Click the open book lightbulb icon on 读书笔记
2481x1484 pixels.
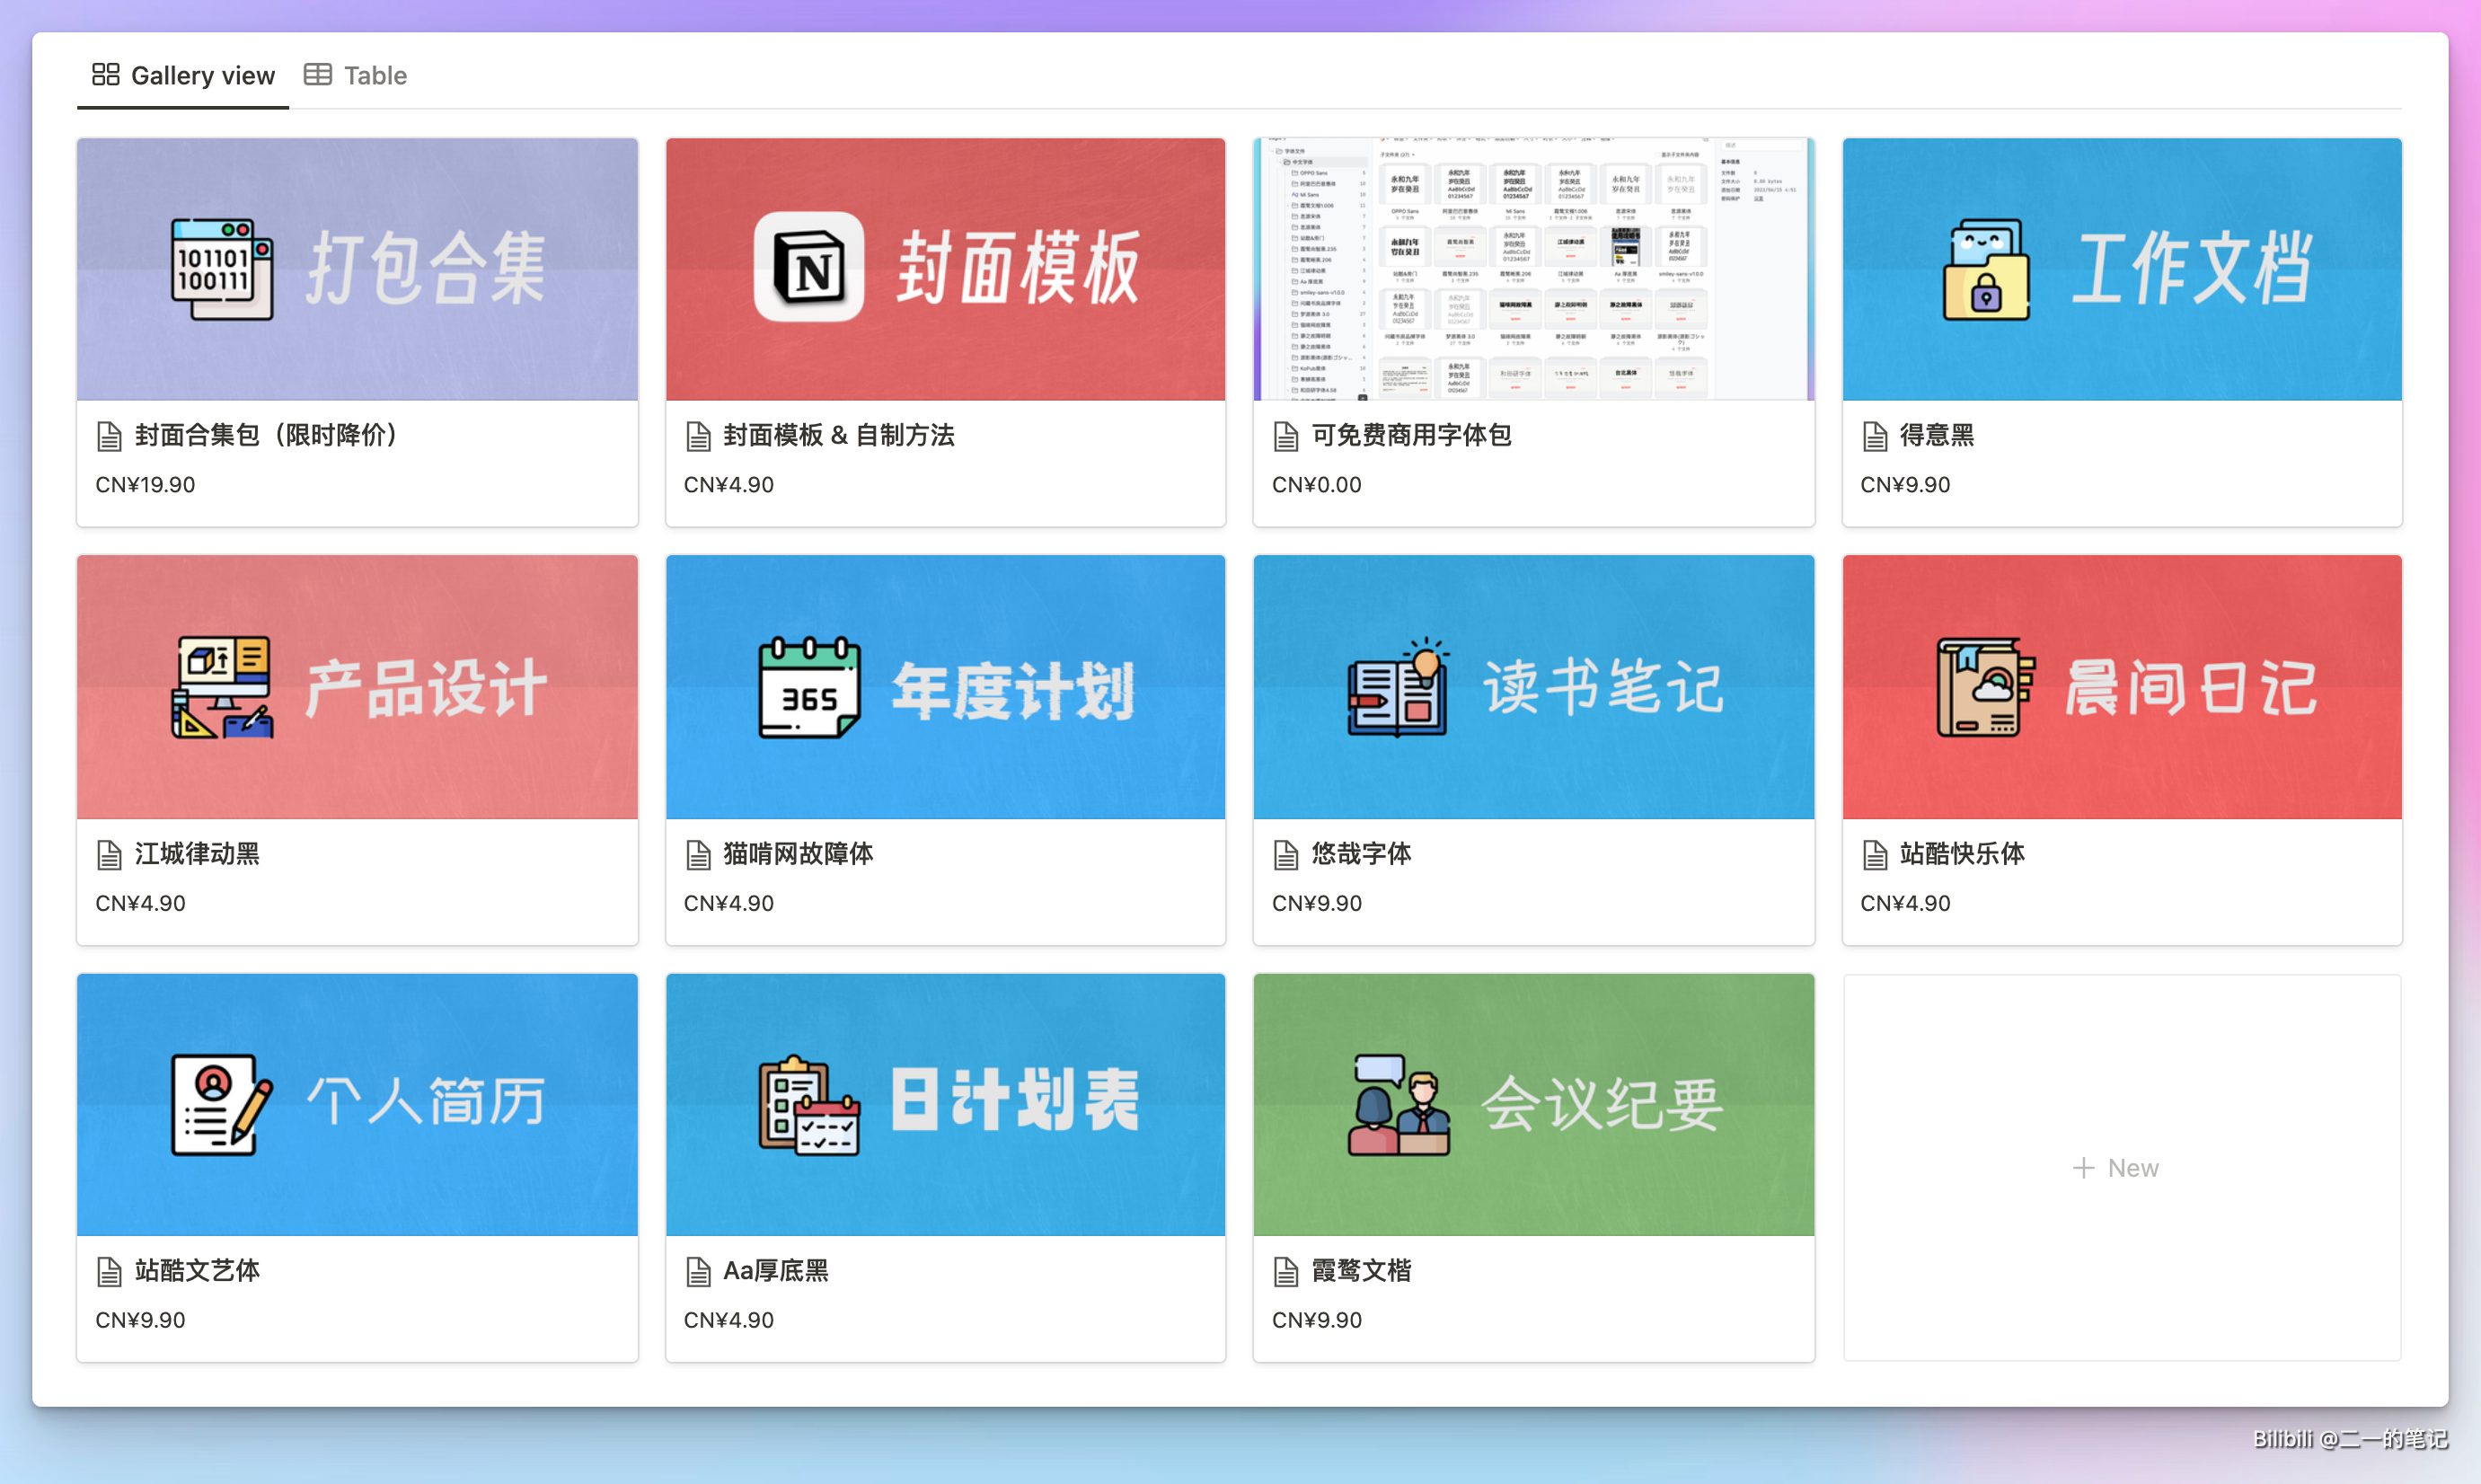pyautogui.click(x=1398, y=687)
